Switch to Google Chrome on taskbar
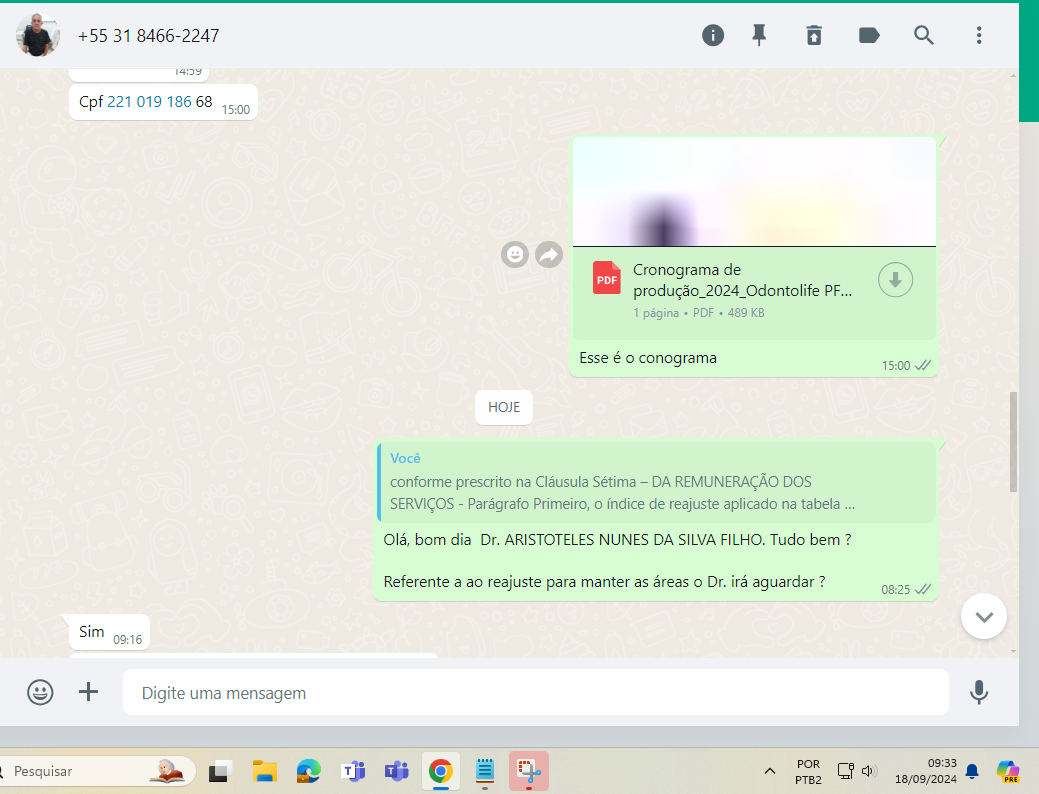Image resolution: width=1039 pixels, height=794 pixels. tap(441, 771)
